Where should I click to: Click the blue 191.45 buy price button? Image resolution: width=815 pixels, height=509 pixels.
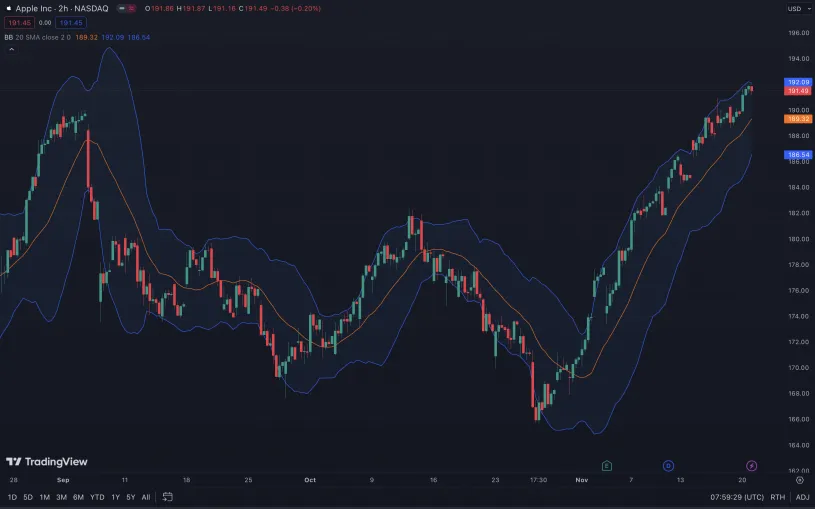[71, 23]
